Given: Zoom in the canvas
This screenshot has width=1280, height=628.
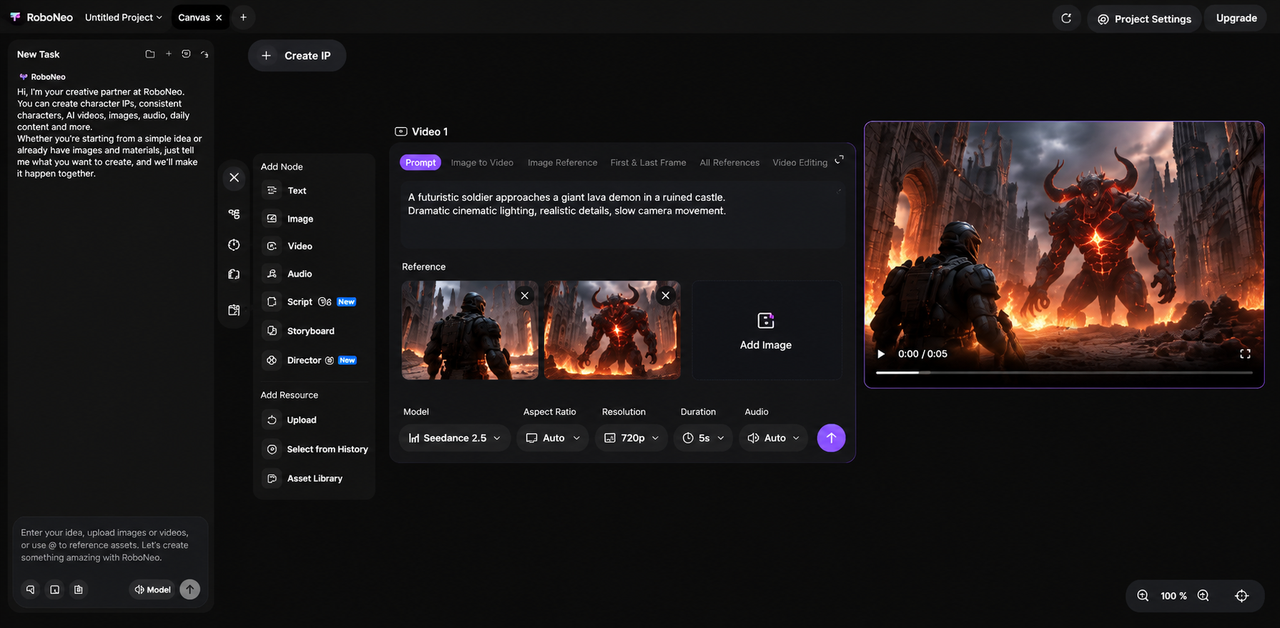Looking at the screenshot, I should 1203,596.
